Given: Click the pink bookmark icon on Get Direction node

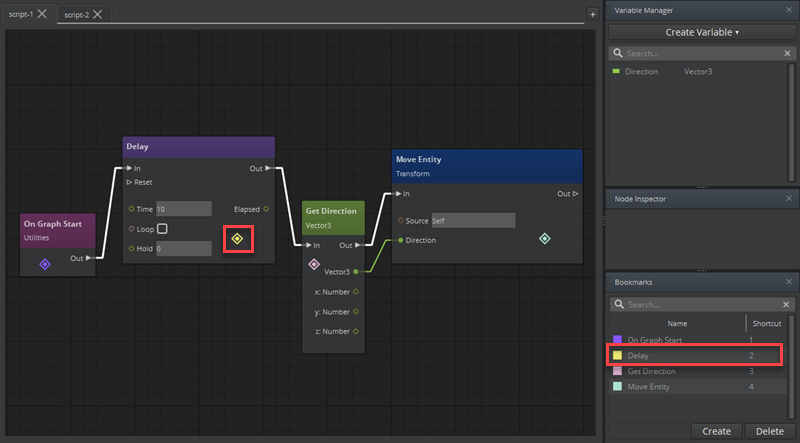Looking at the screenshot, I should pos(314,264).
